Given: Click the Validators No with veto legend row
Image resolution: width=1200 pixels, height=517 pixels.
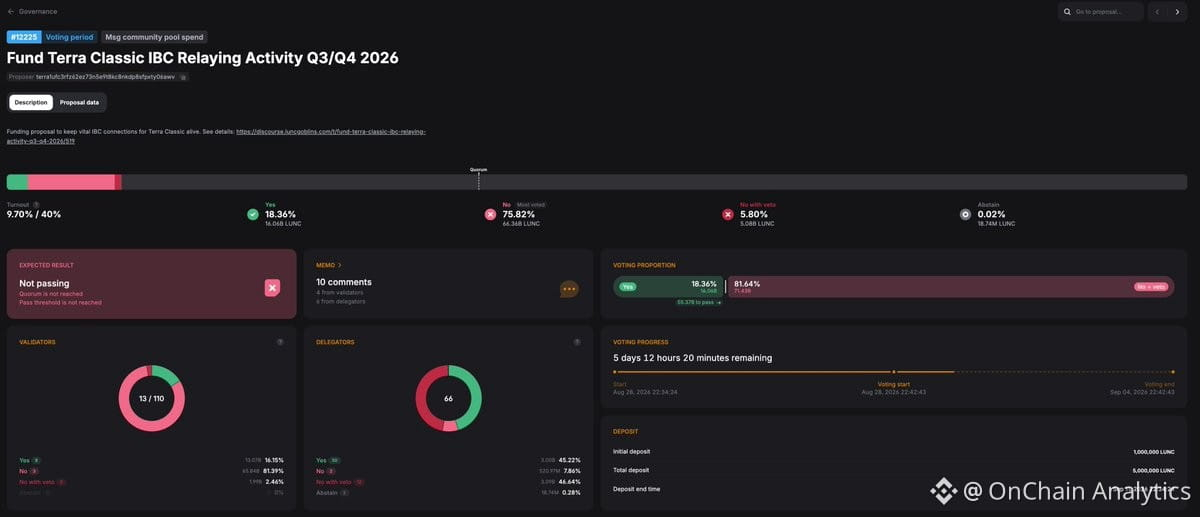Looking at the screenshot, I should [x=150, y=482].
